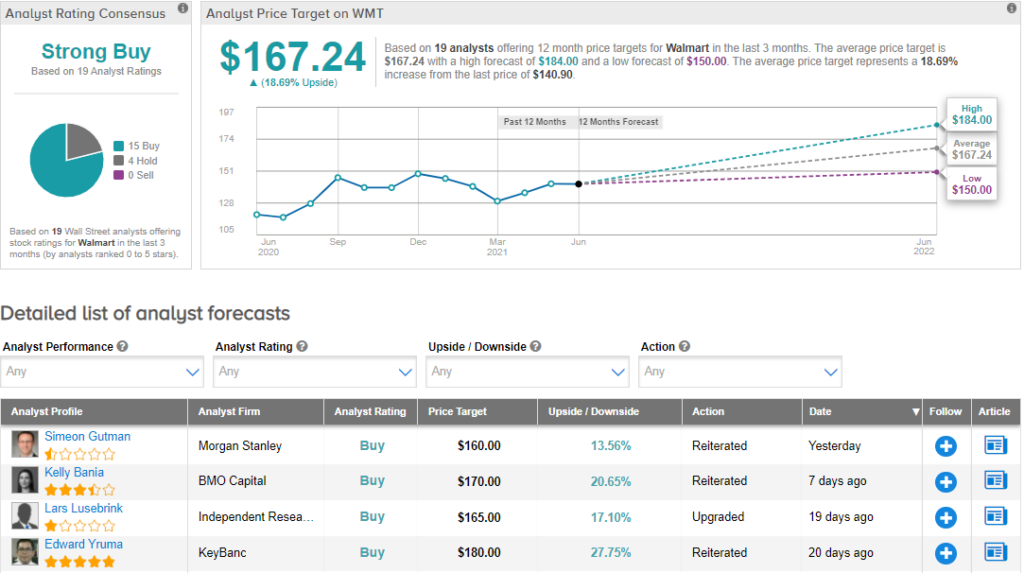Sort table by Price Target column
The image size is (1024, 573).
(x=457, y=412)
